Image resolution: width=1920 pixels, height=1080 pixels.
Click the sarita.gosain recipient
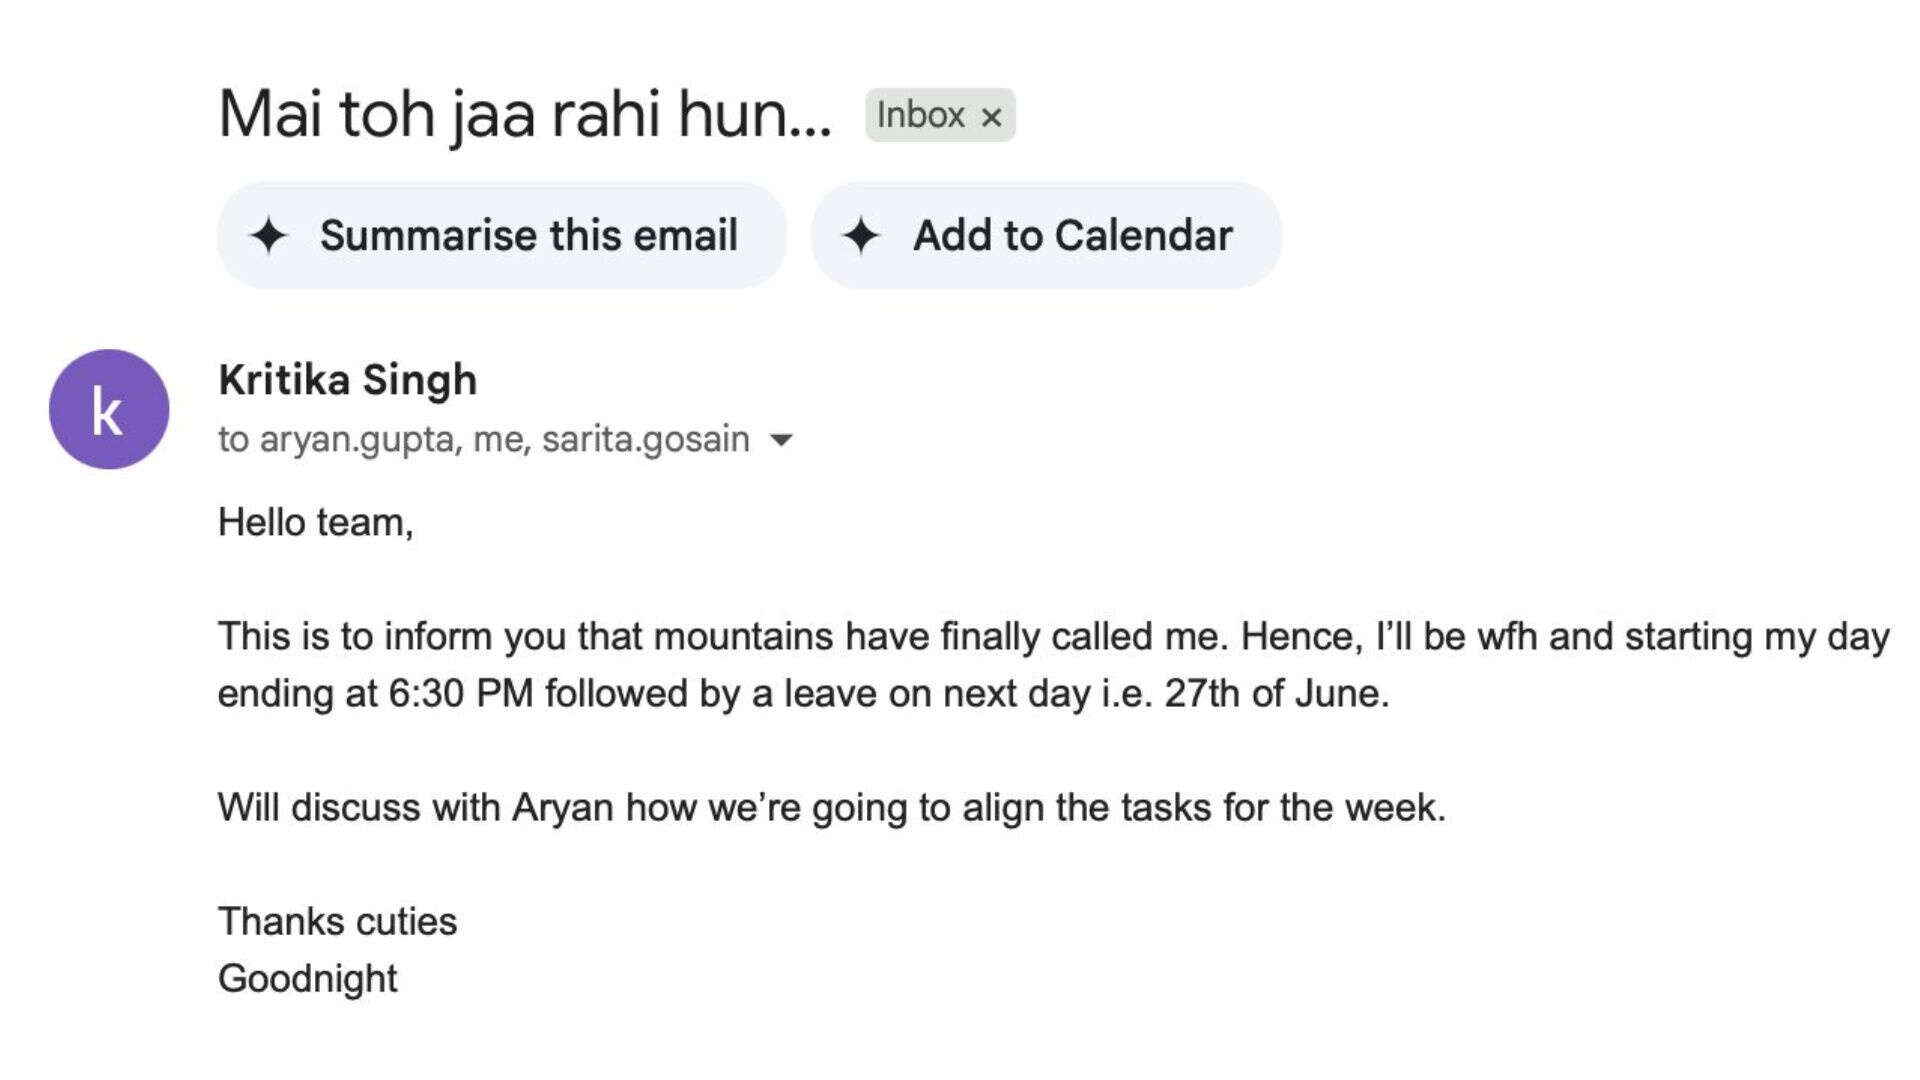tap(646, 439)
